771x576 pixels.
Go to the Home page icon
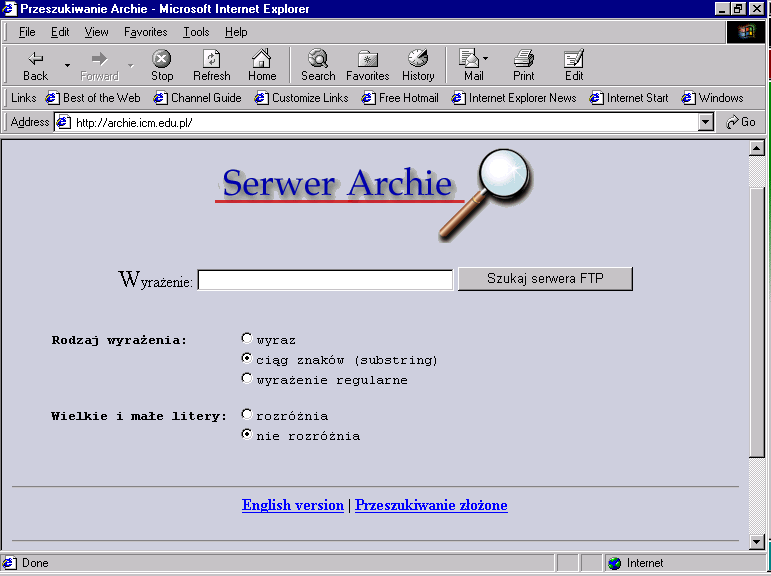coord(262,59)
